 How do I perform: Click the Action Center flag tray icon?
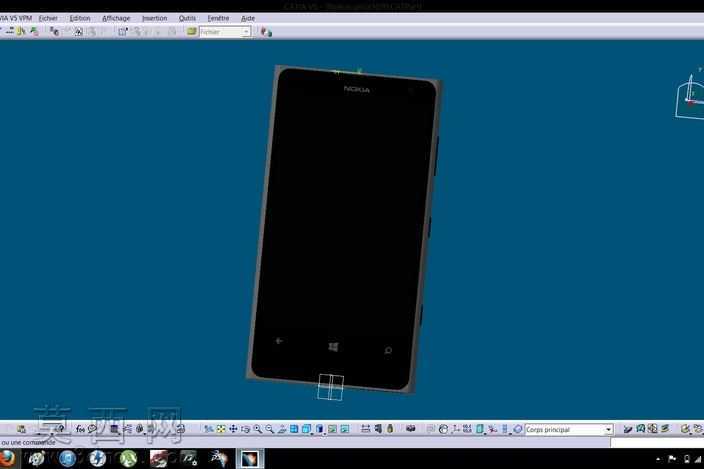672,459
